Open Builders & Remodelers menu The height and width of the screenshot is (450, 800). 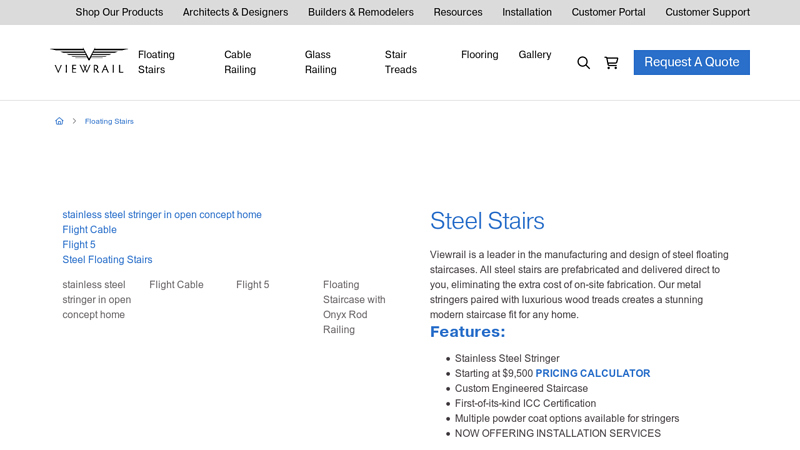coord(361,12)
